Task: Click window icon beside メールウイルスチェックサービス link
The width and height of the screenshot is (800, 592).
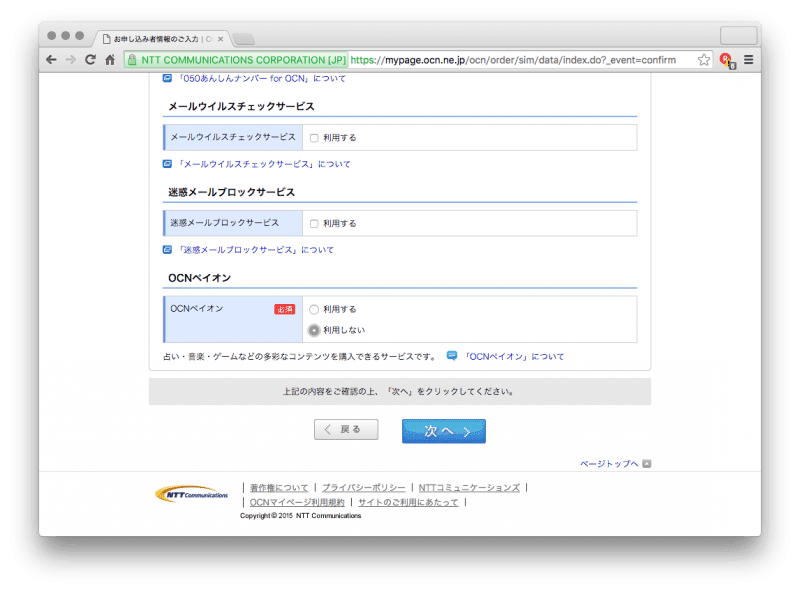Action: [167, 164]
